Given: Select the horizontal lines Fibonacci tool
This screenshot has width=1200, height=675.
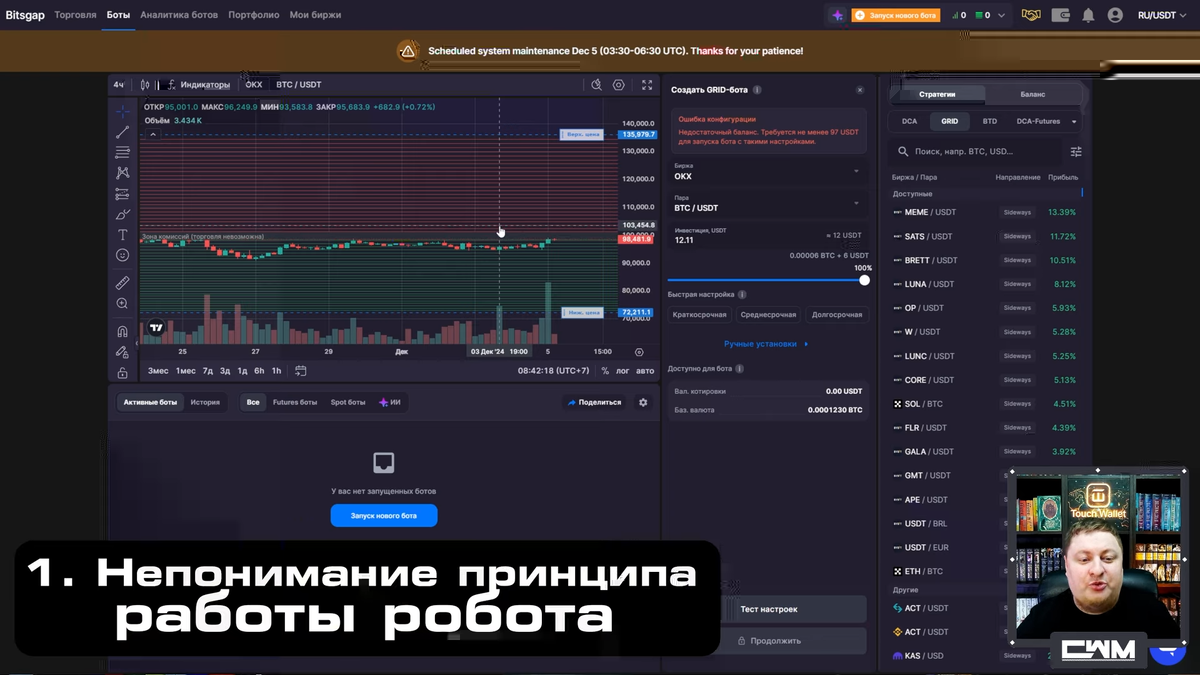Looking at the screenshot, I should pyautogui.click(x=122, y=152).
